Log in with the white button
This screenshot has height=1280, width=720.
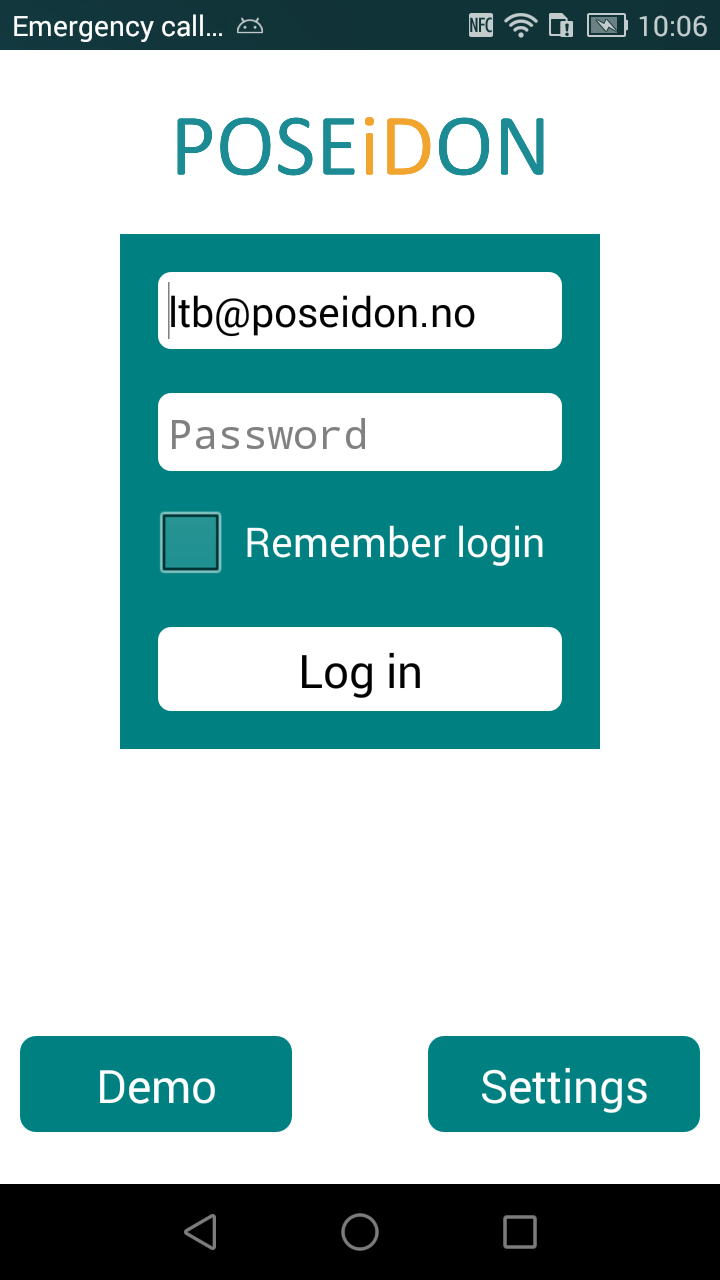coord(360,669)
